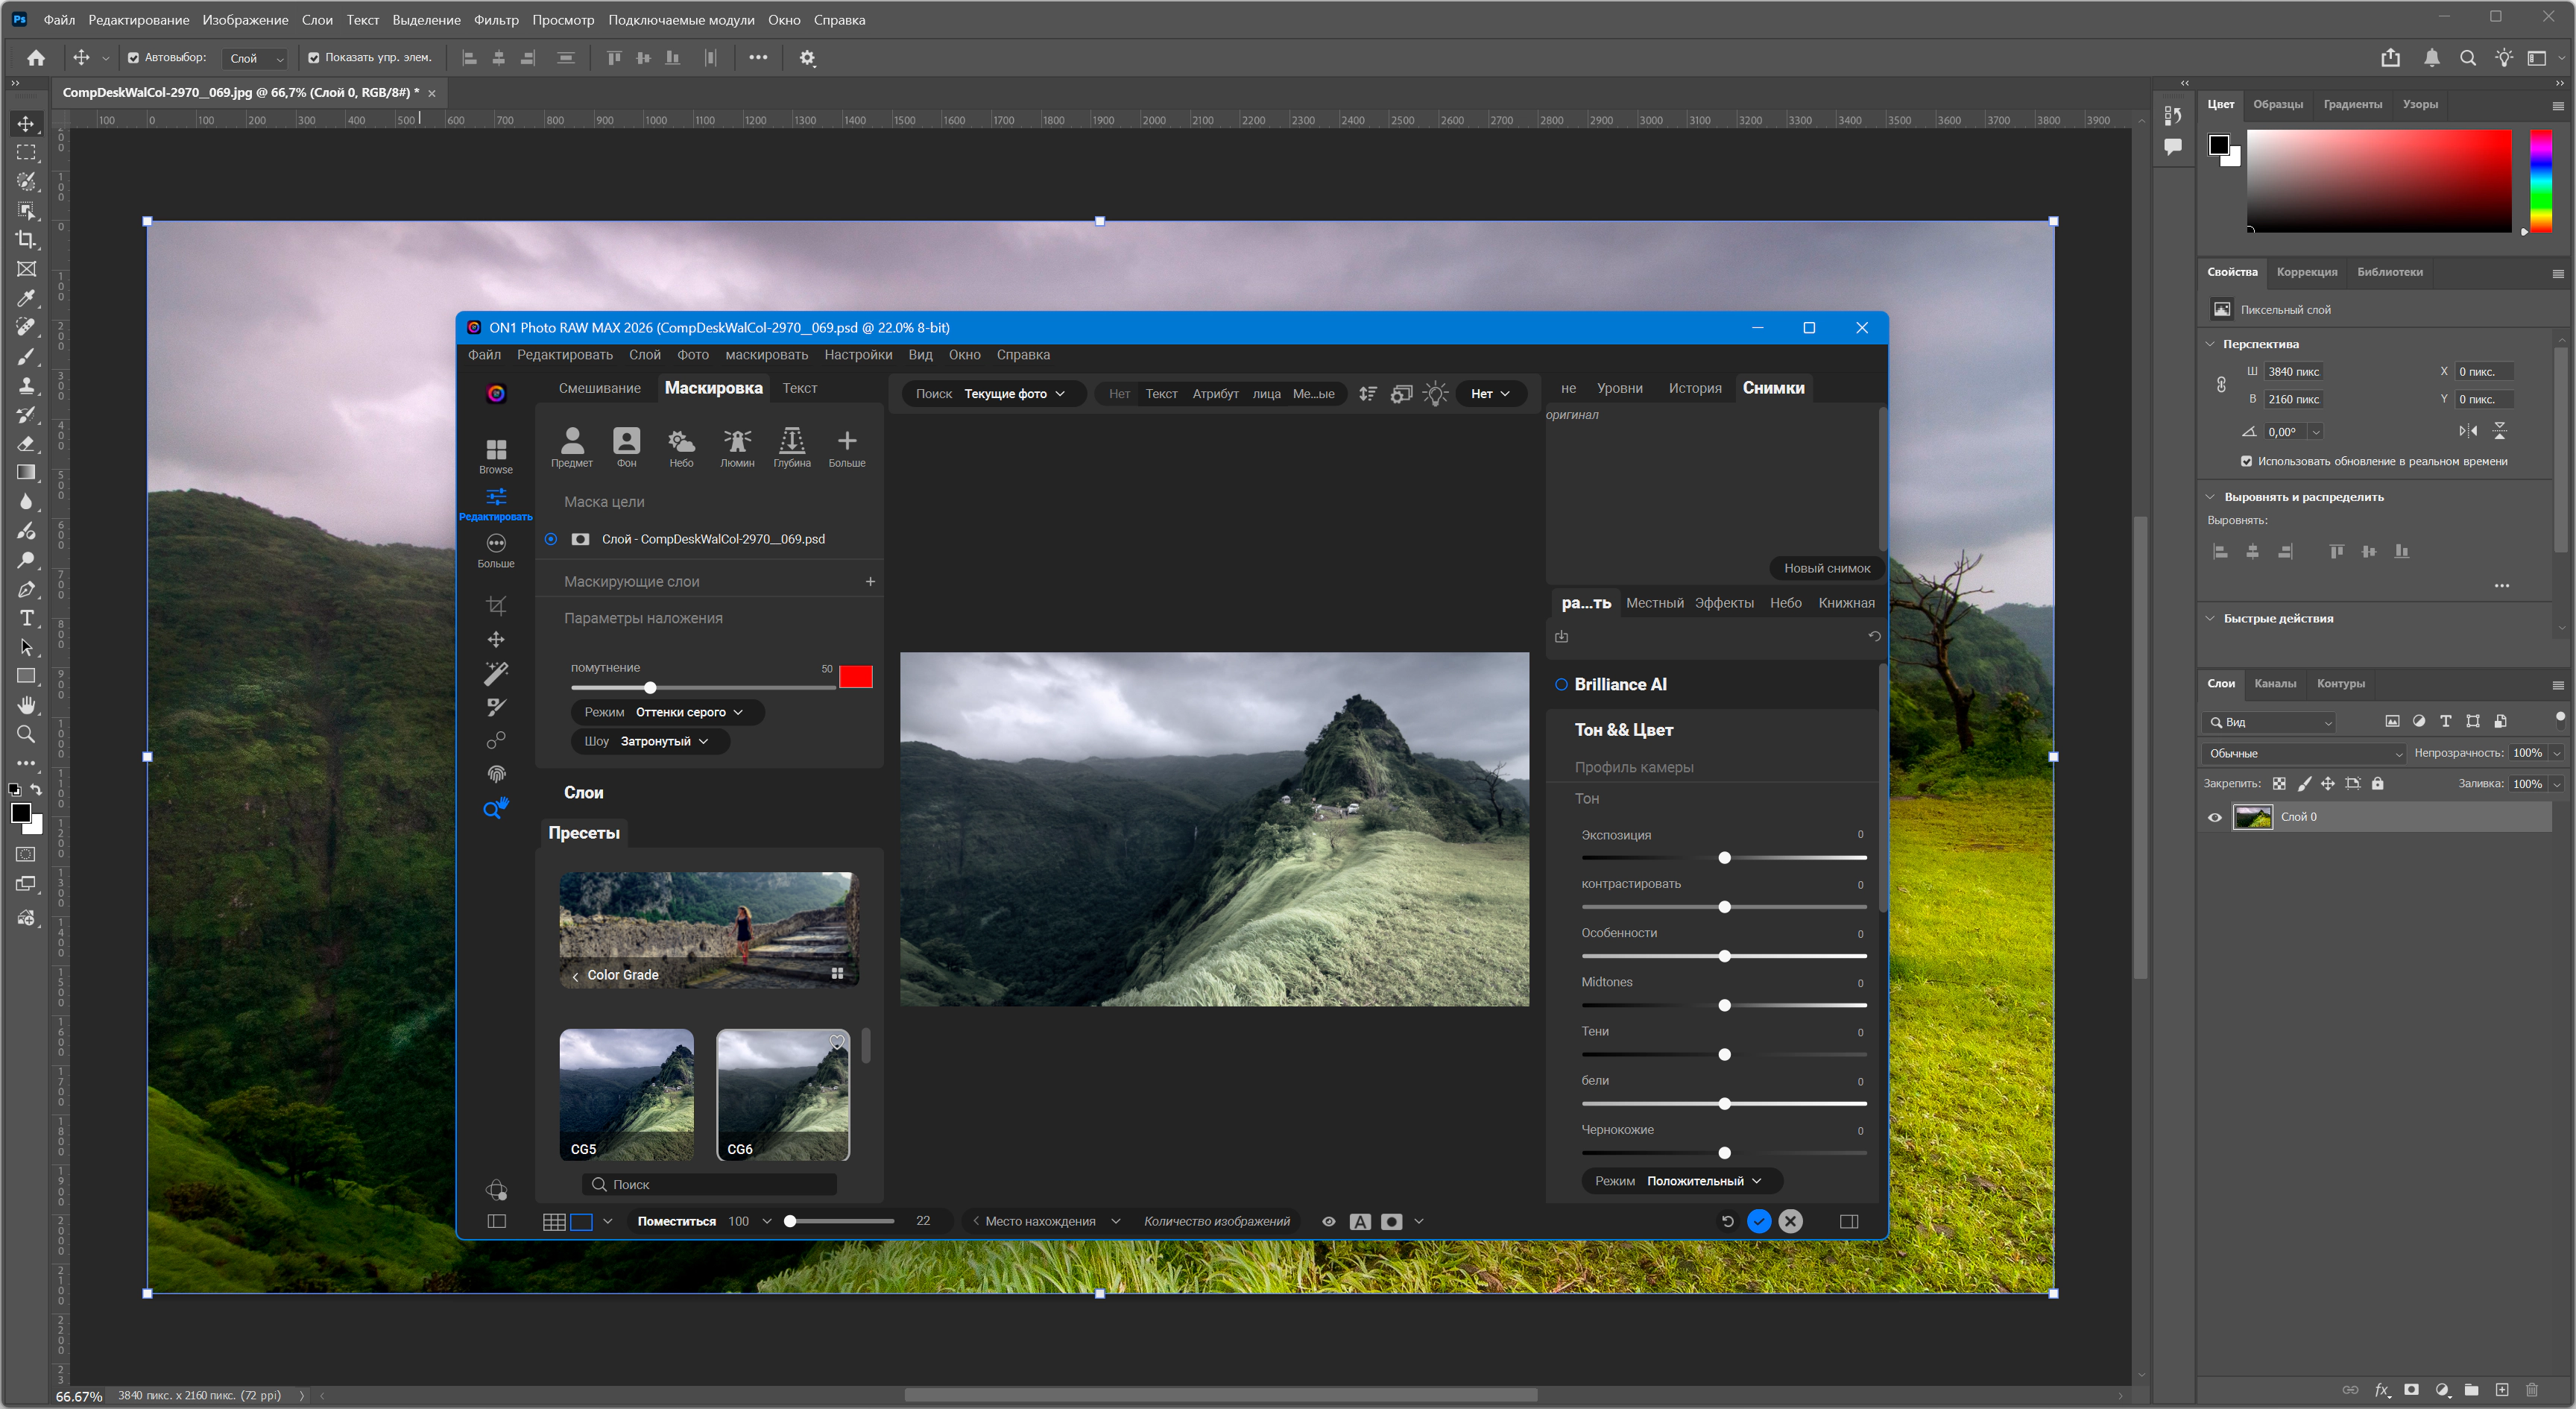
Task: Hide Слой 0 using the eye icon
Action: (2214, 817)
